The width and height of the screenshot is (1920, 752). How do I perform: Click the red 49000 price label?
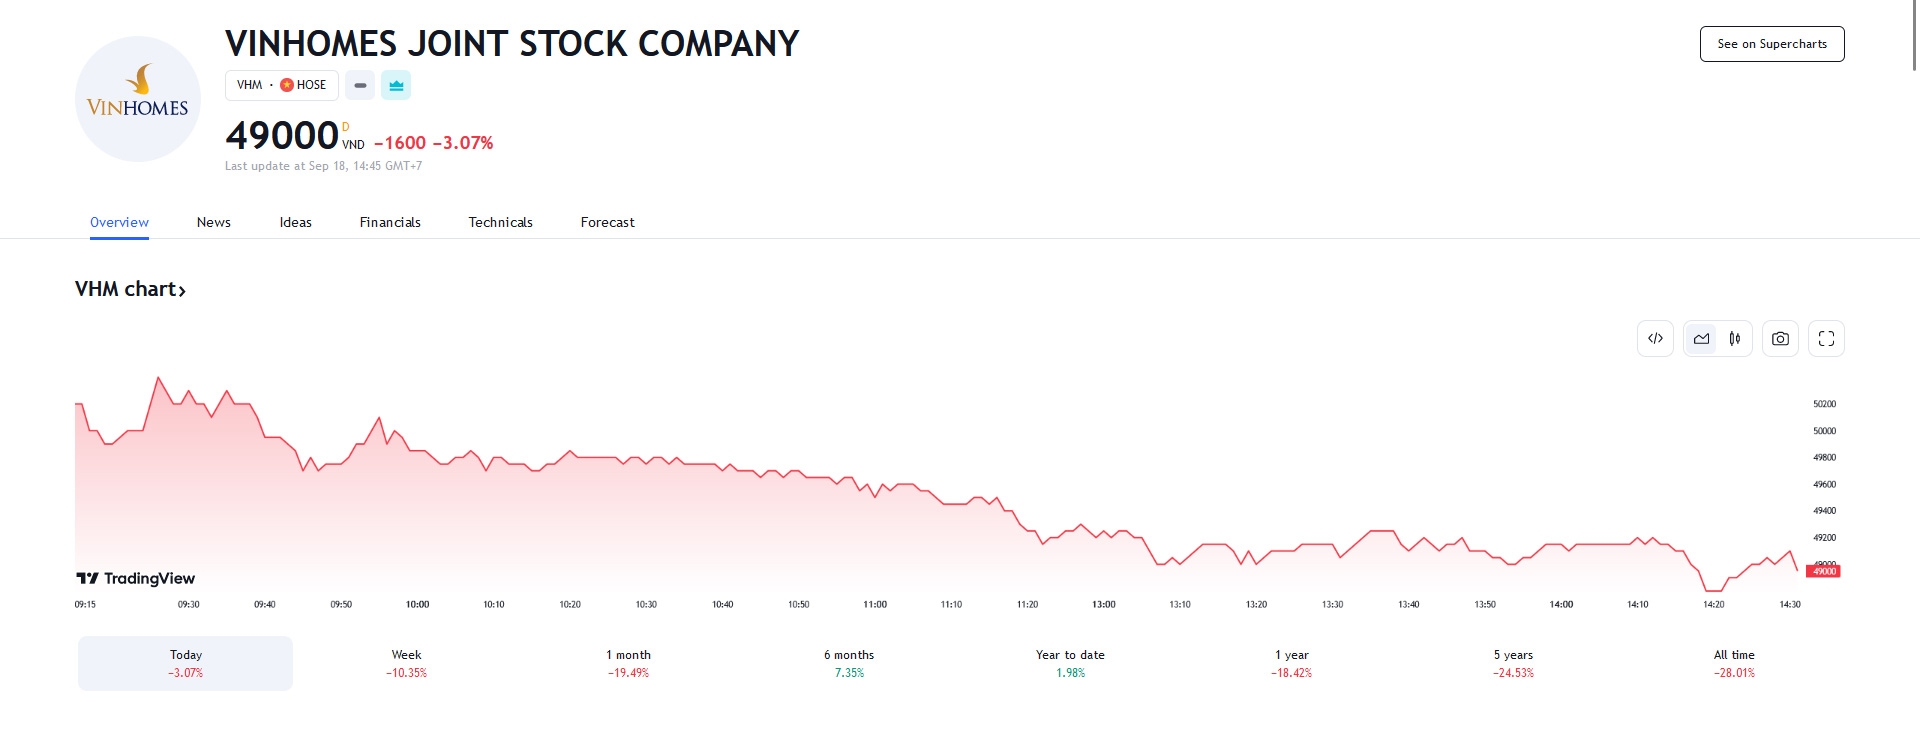tap(1824, 571)
